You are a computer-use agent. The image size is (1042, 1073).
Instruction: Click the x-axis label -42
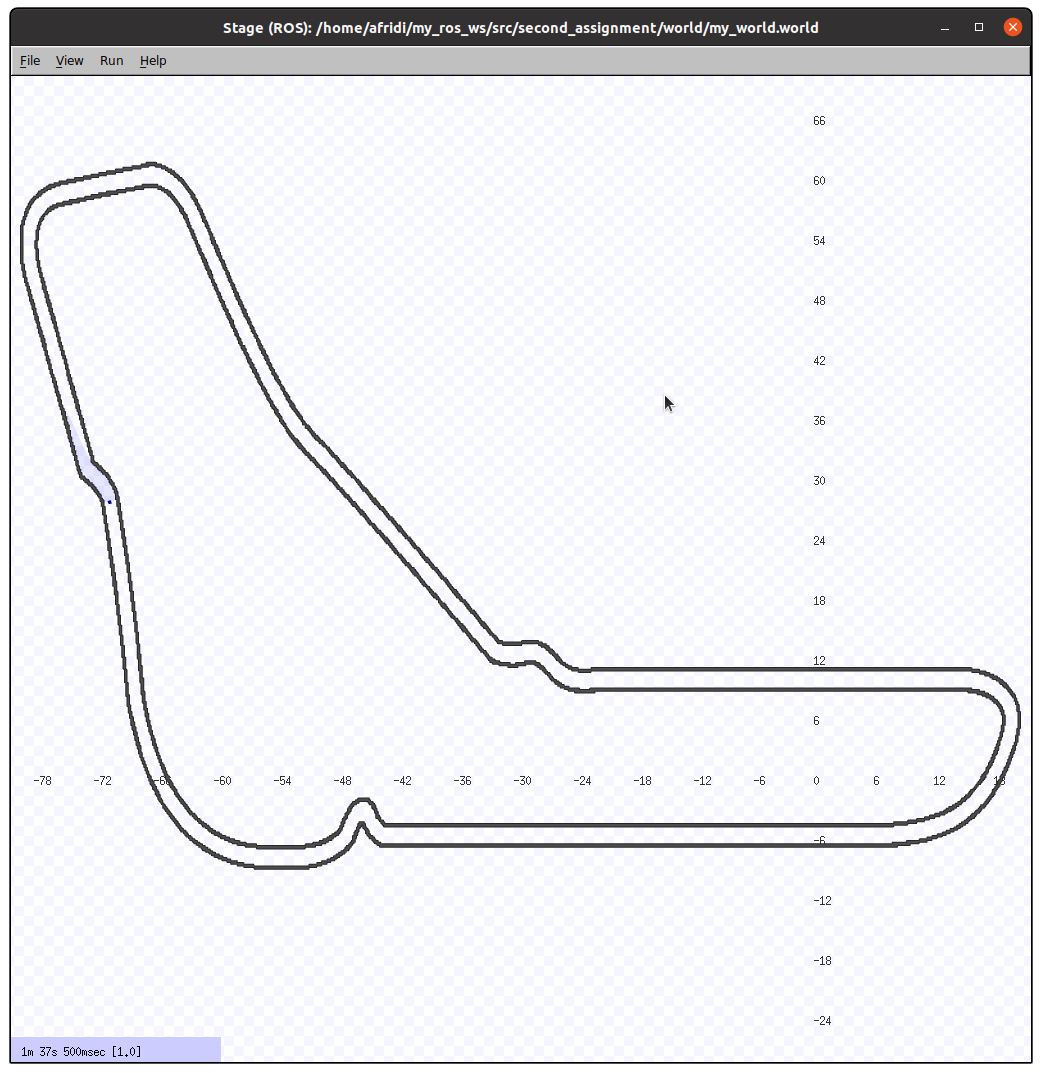click(402, 781)
